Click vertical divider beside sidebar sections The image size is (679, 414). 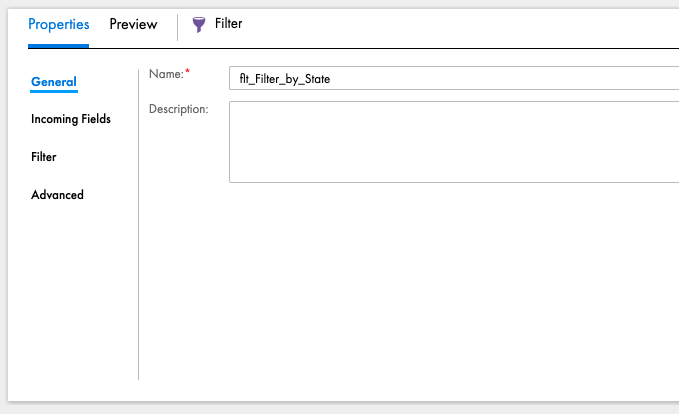pos(139,225)
